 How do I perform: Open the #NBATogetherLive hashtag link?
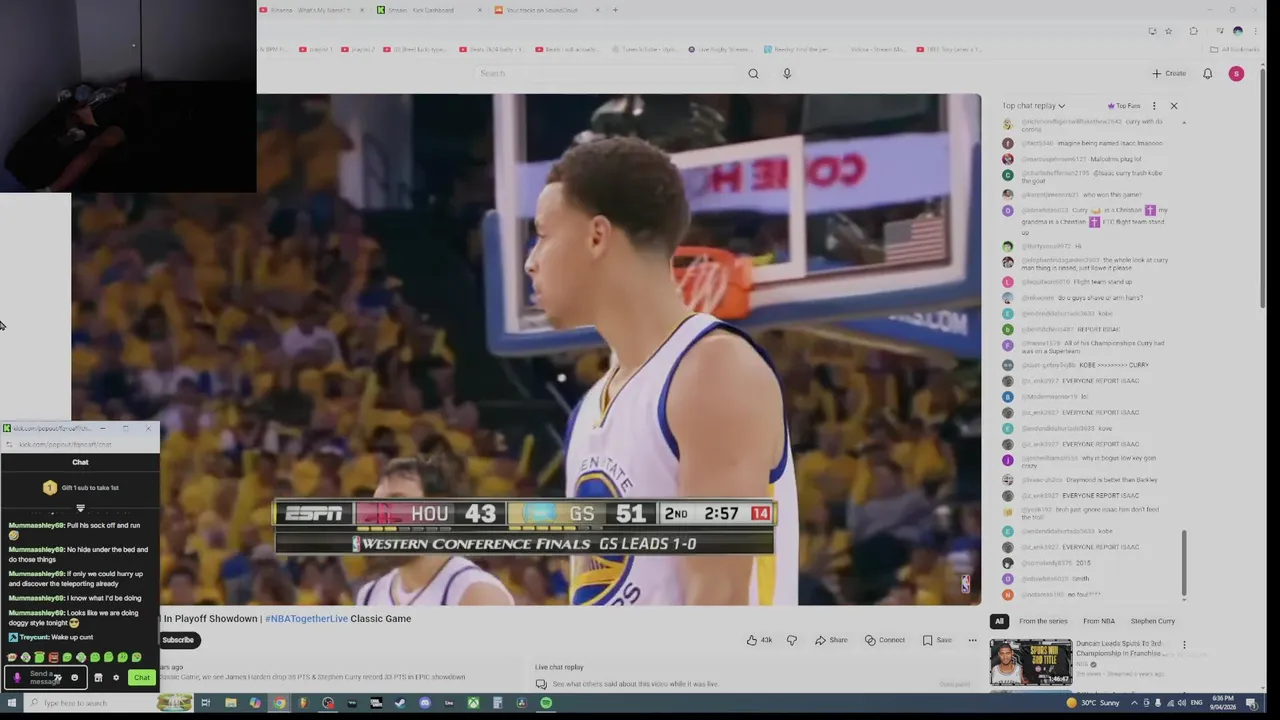[x=306, y=618]
